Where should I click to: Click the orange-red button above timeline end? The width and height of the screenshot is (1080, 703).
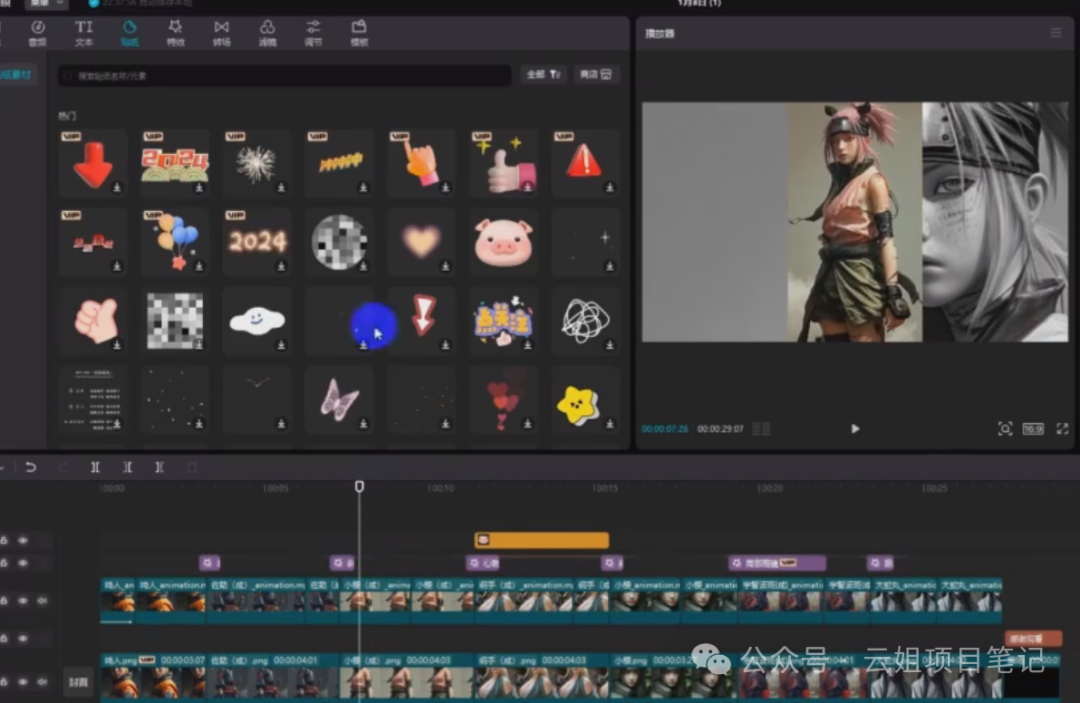click(1032, 638)
